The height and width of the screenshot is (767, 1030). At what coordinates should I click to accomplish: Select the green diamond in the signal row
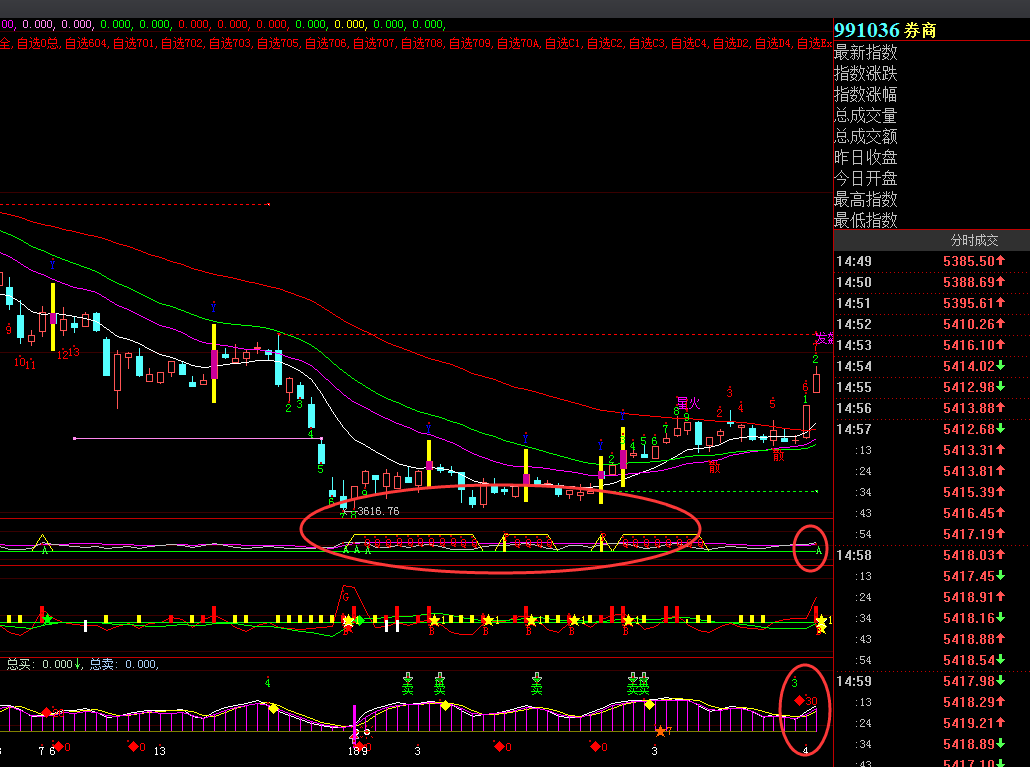click(358, 621)
